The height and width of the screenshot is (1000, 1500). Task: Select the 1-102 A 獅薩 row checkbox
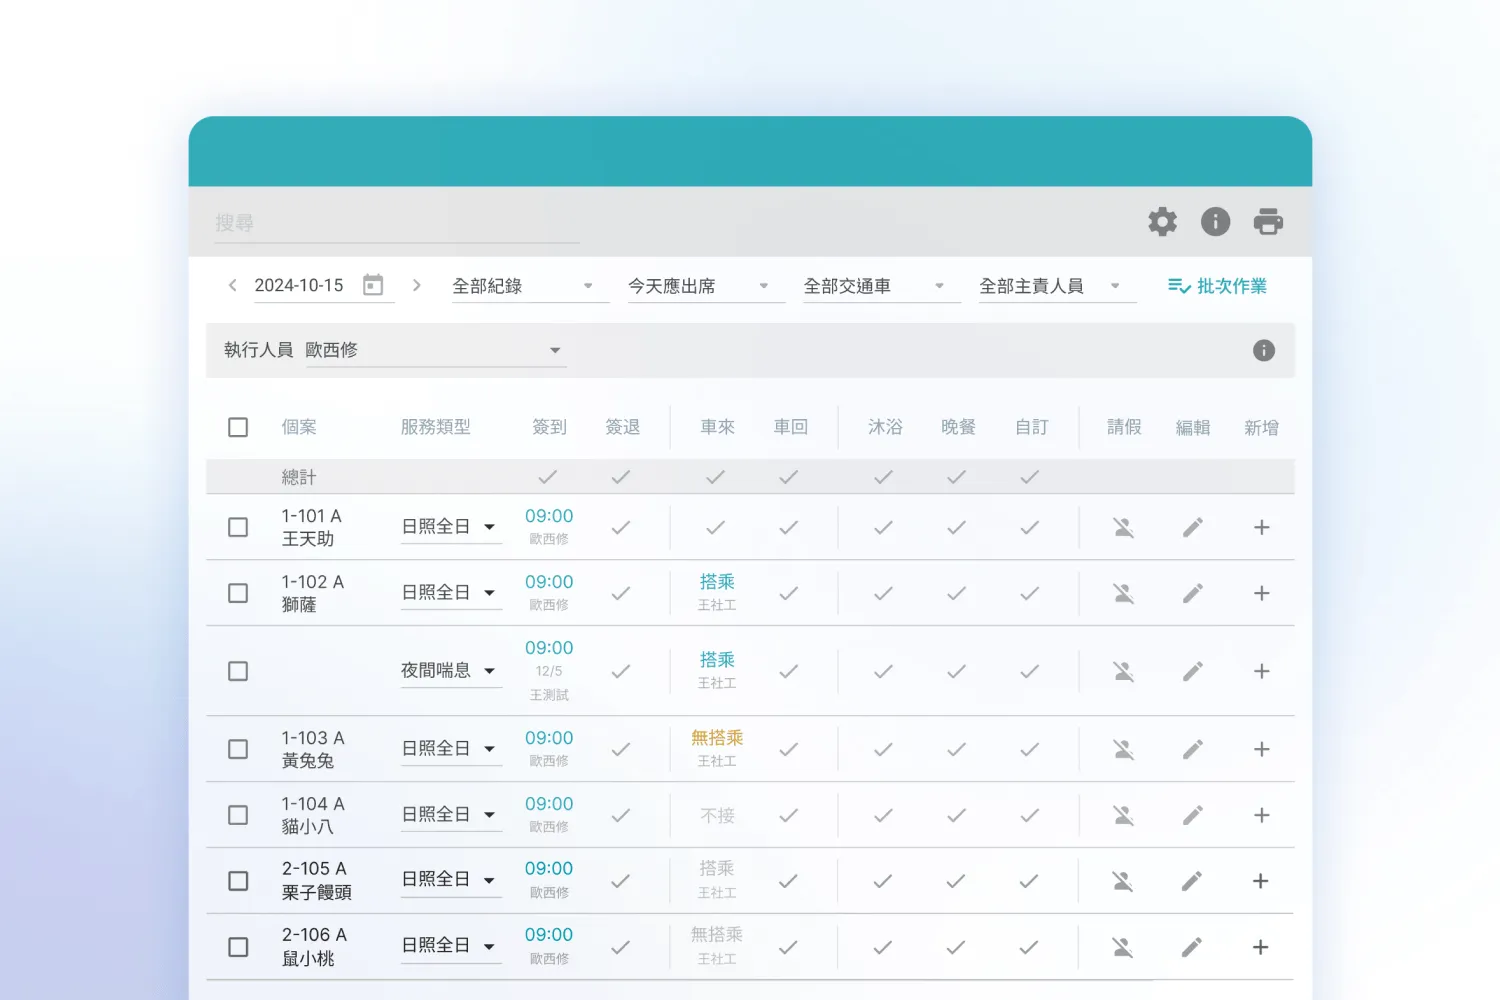[x=238, y=593]
